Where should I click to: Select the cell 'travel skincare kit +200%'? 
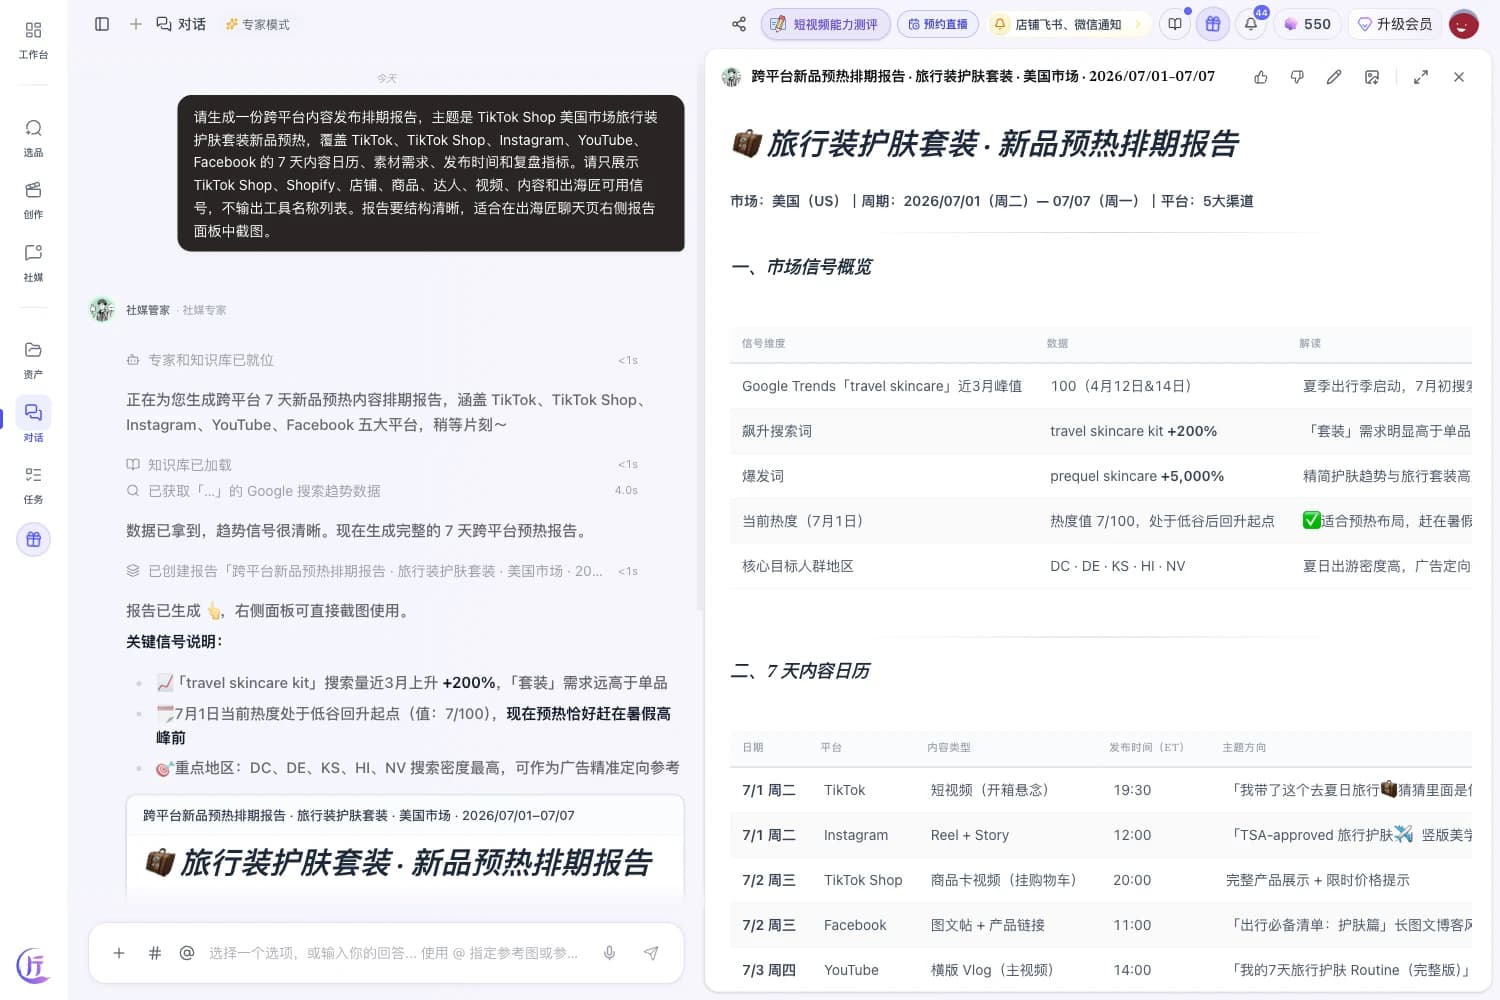pyautogui.click(x=1133, y=431)
